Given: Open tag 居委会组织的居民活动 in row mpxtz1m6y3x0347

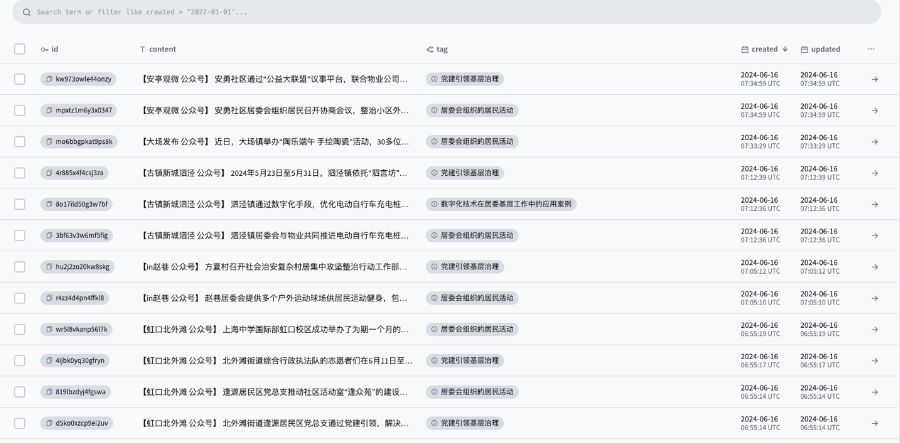Looking at the screenshot, I should click(472, 110).
